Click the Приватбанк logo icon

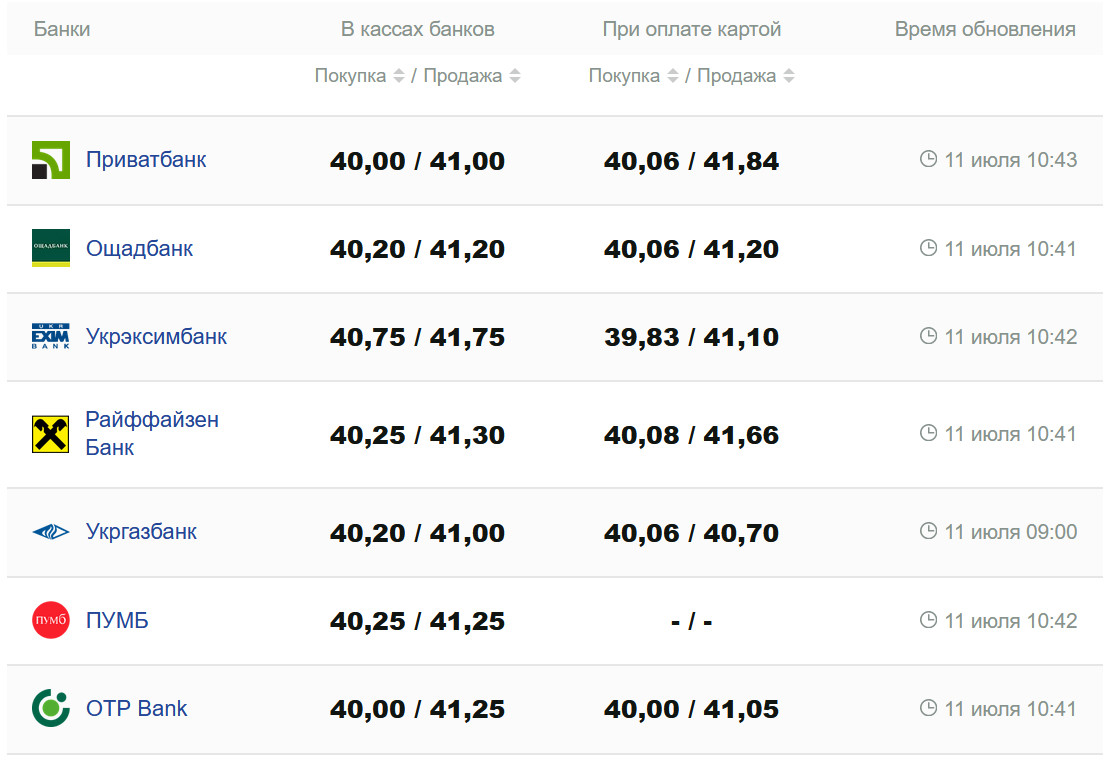[x=50, y=160]
